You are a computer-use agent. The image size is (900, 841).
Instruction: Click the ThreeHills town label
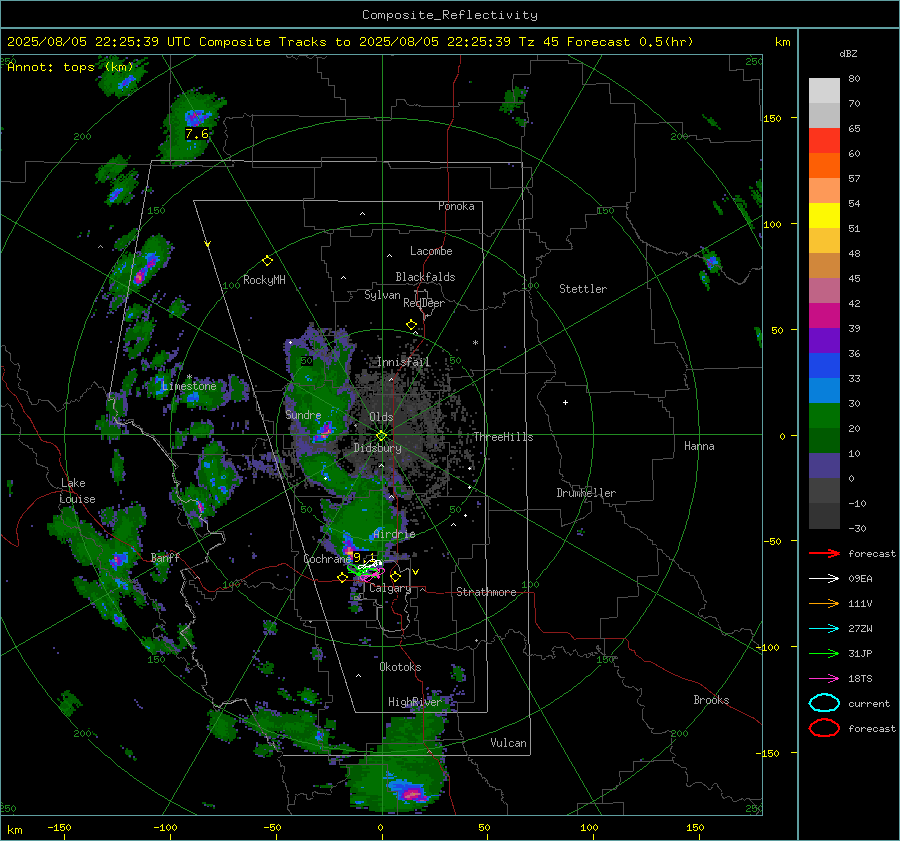503,437
